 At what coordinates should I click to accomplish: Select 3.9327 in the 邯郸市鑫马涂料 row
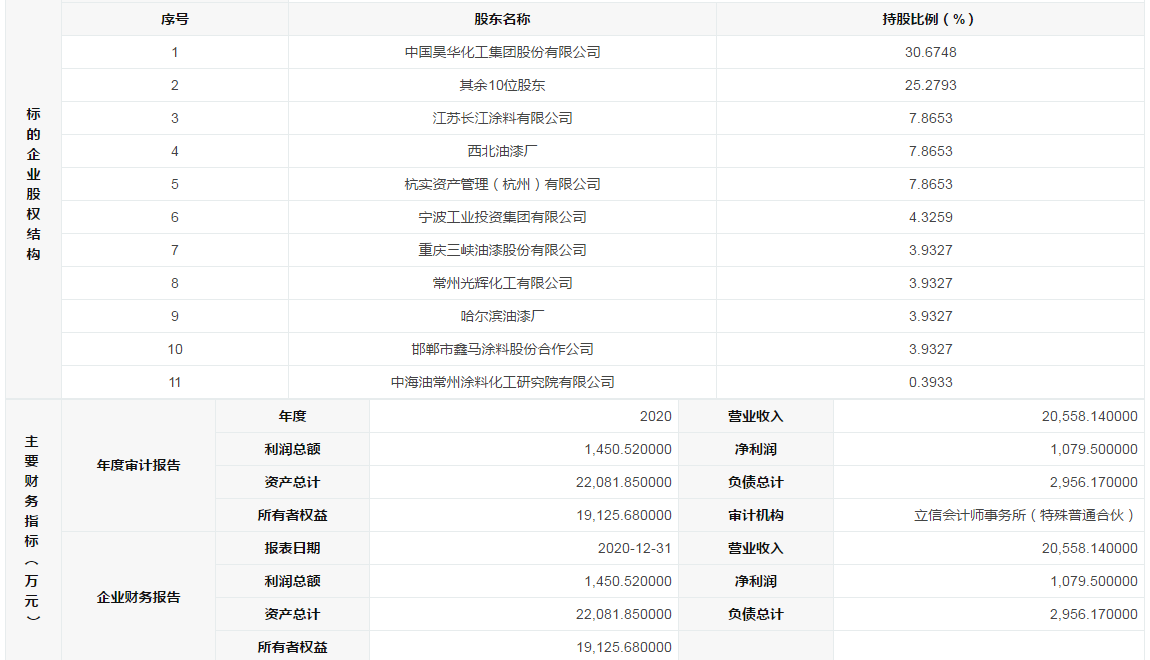pos(931,349)
